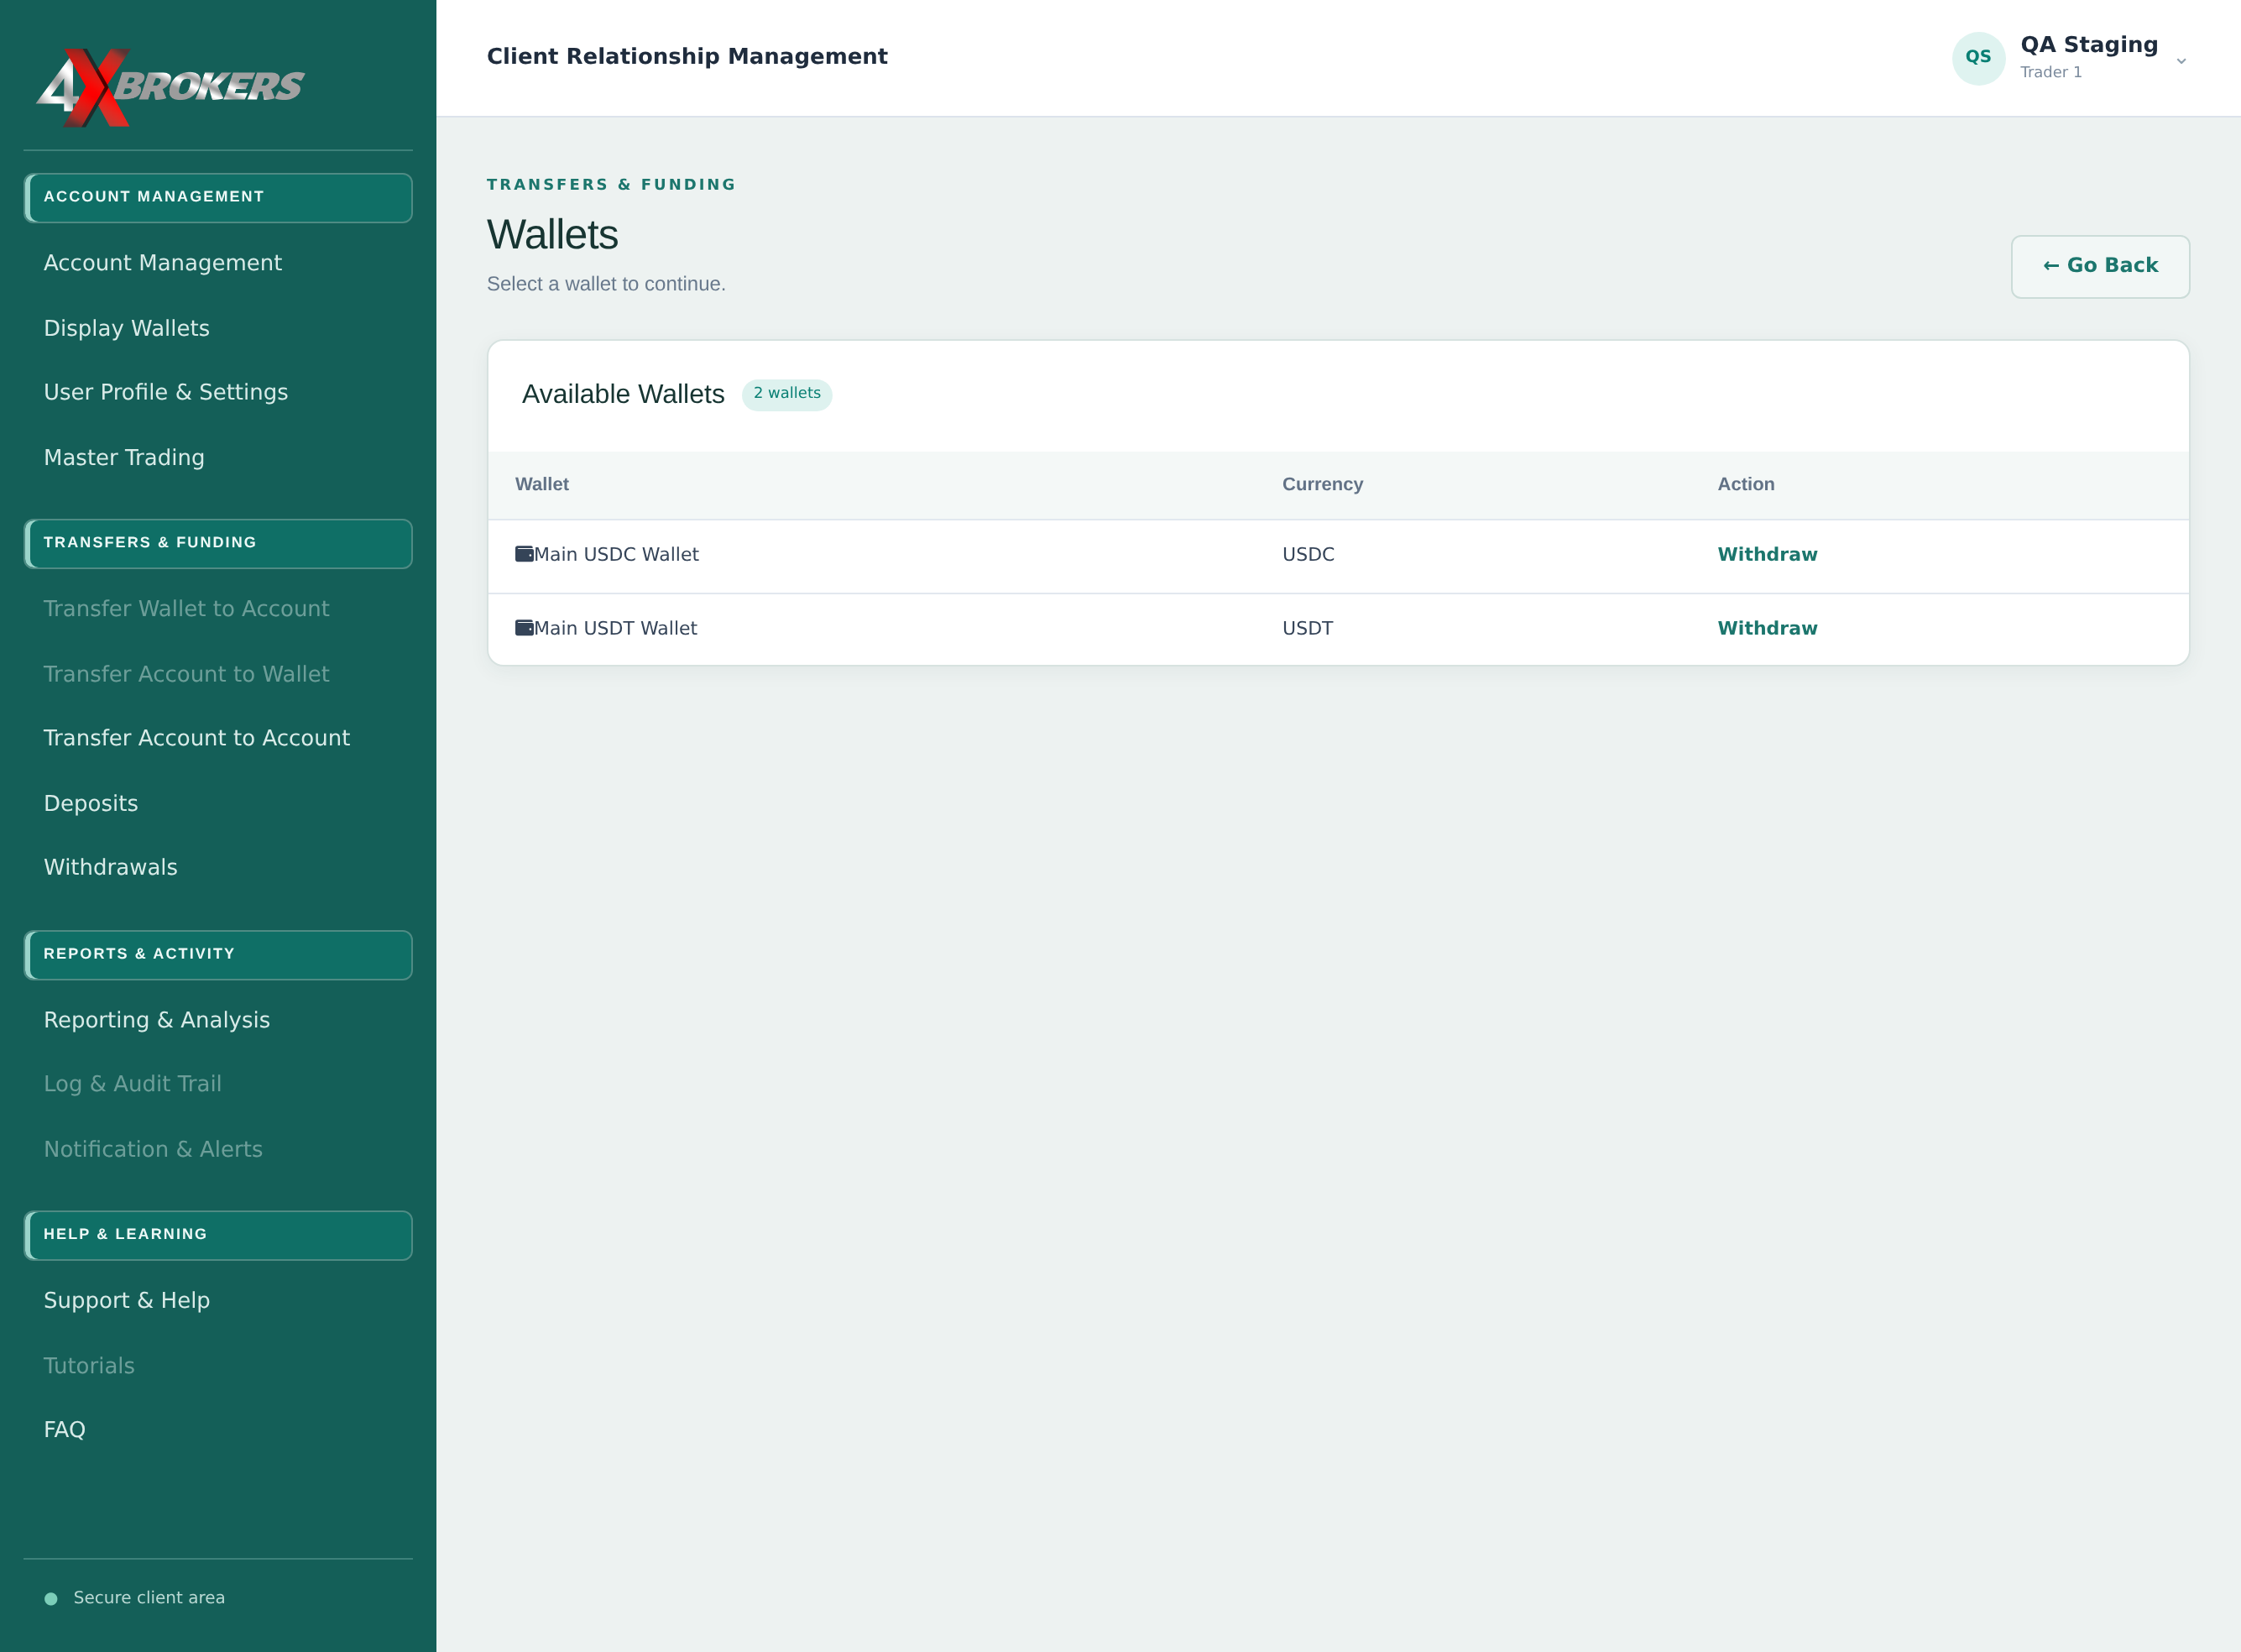
Task: Open Support & Help
Action: 127,1300
